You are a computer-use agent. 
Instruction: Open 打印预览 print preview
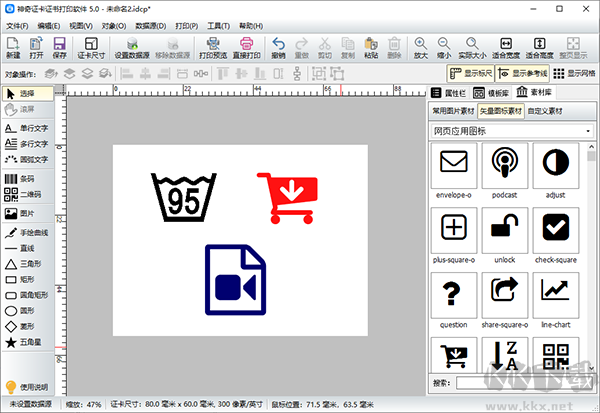(213, 48)
